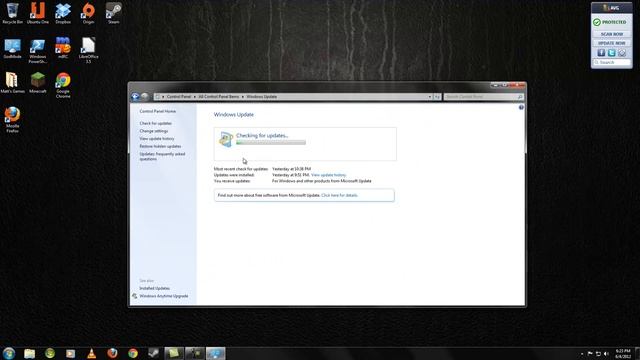The image size is (640, 360).
Task: Open the Recycle Bin desktop icon
Action: point(13,13)
